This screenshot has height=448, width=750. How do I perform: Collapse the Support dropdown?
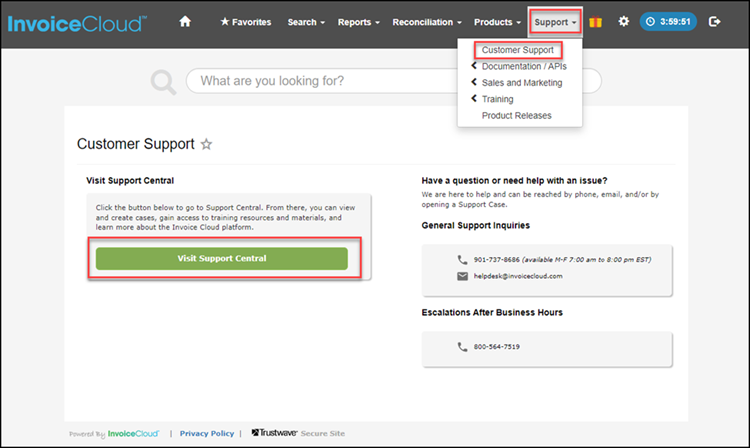pyautogui.click(x=555, y=22)
